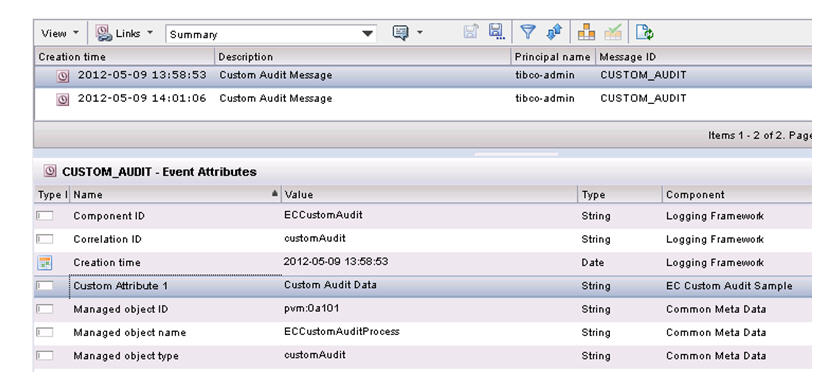Select the 13:58:53 Custom Audit Message row
This screenshot has height=379, width=831.
pos(423,76)
